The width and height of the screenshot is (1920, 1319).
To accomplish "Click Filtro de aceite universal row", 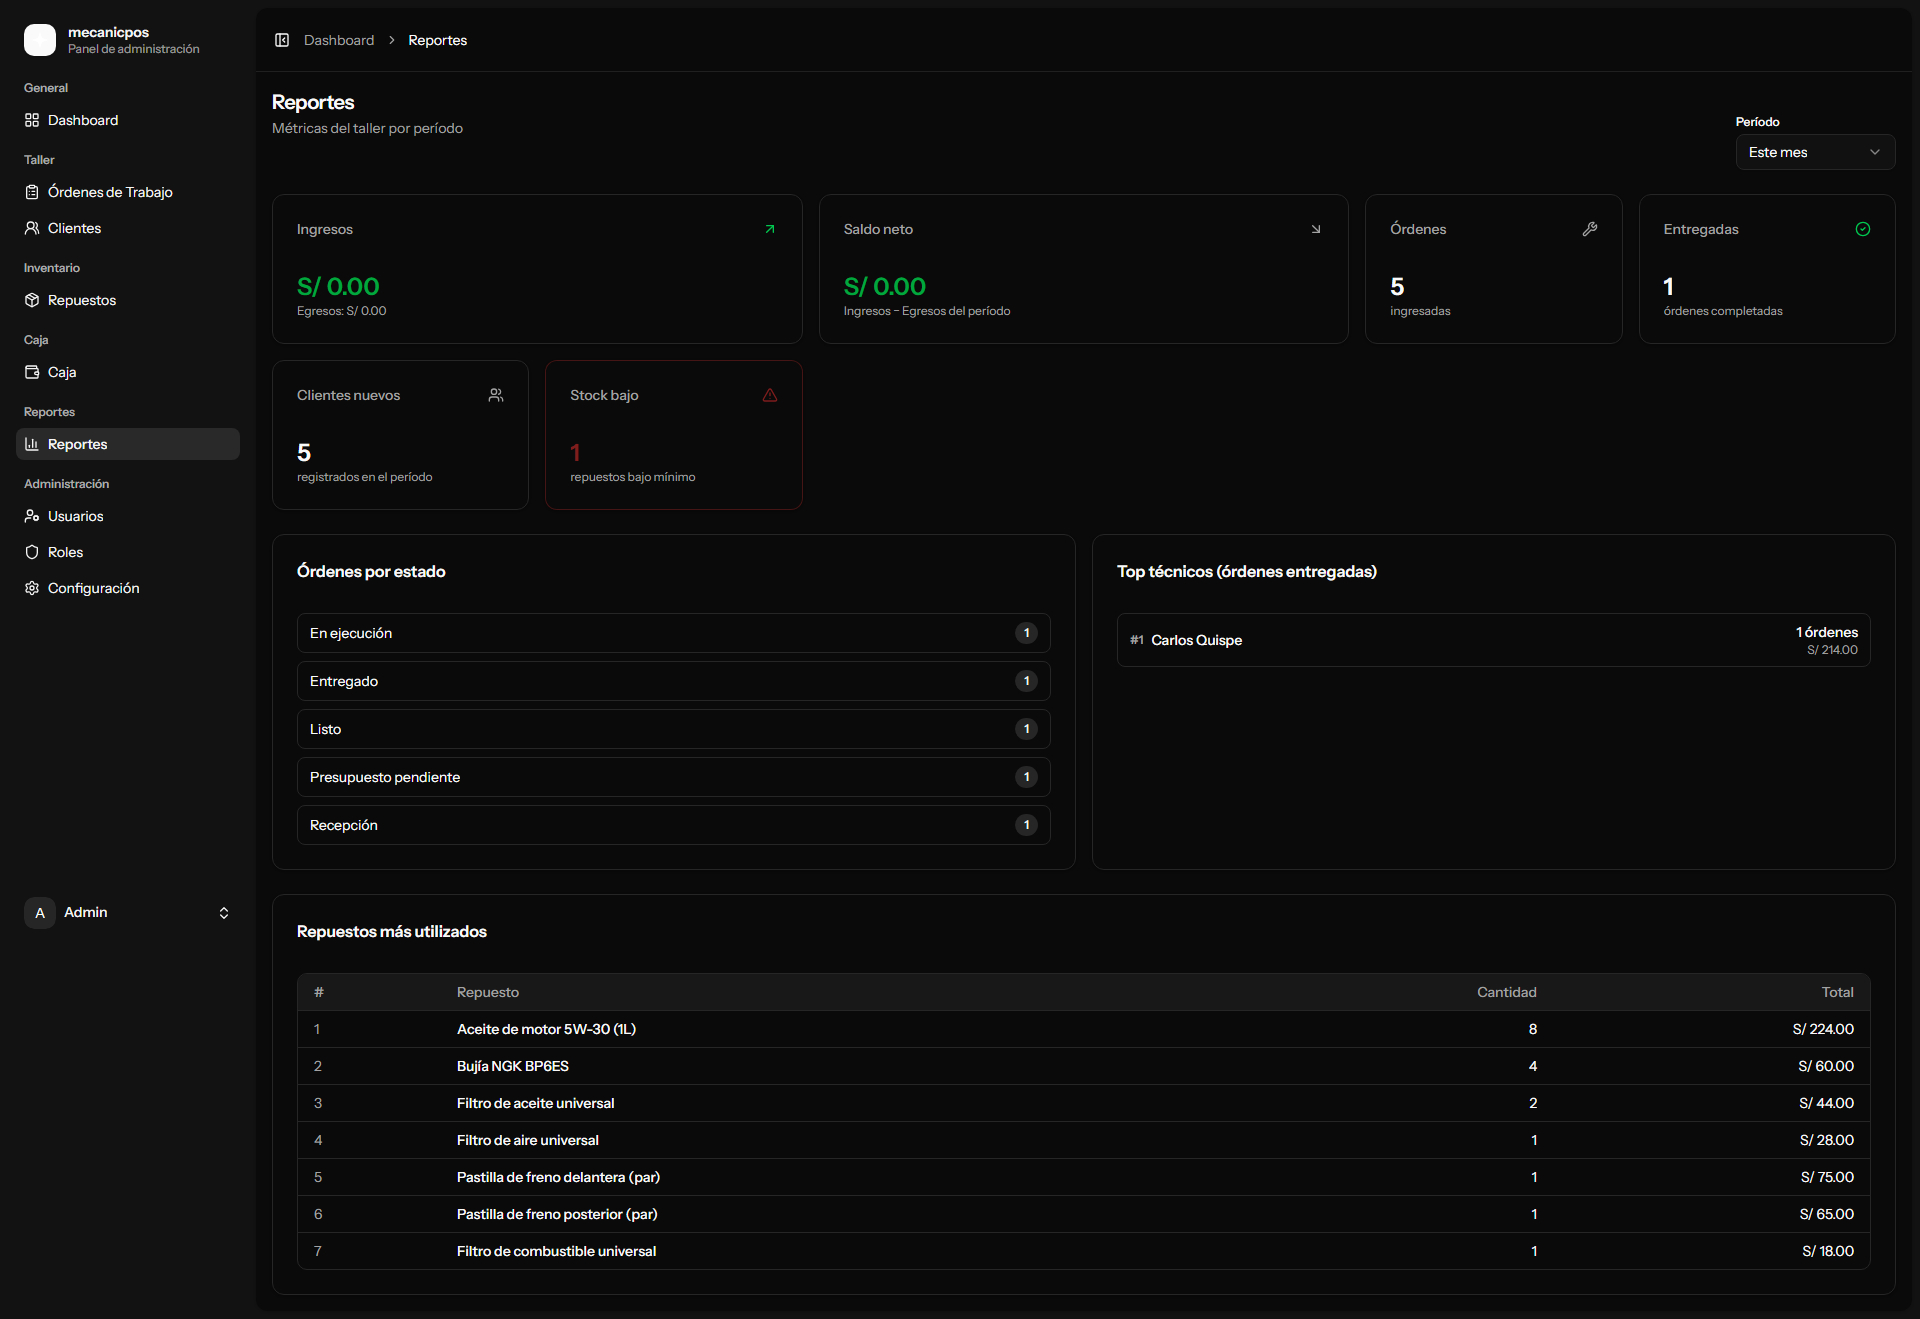I will pos(1083,1103).
